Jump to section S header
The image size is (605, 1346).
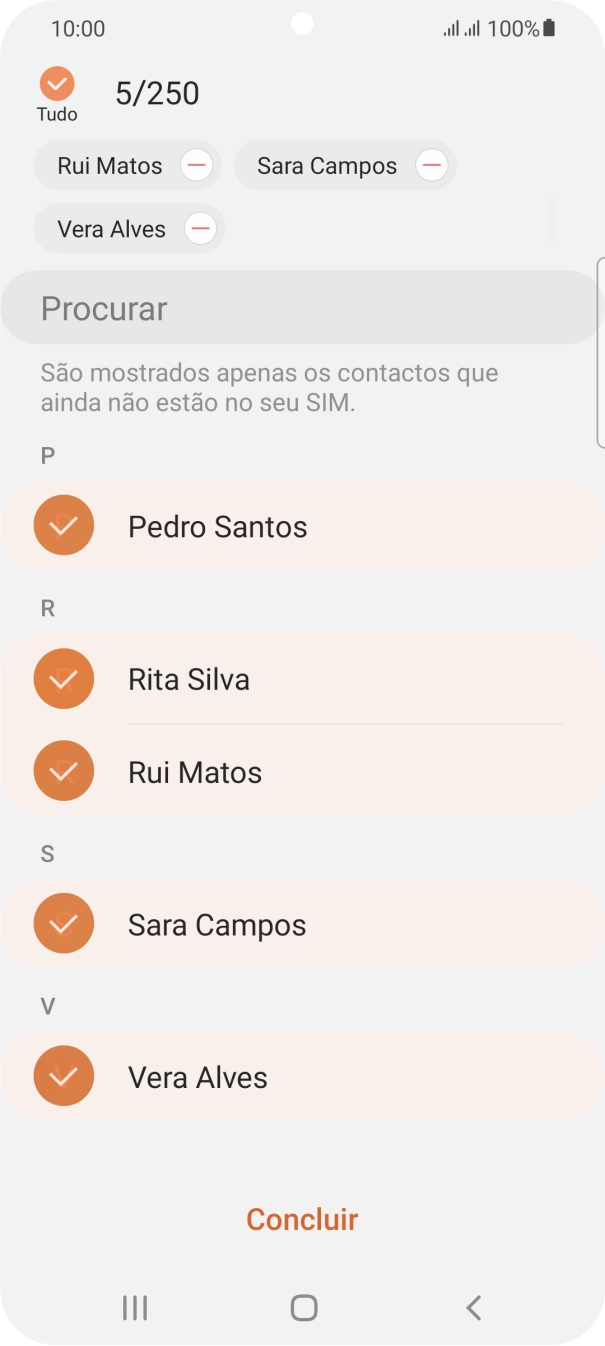pyautogui.click(x=46, y=852)
